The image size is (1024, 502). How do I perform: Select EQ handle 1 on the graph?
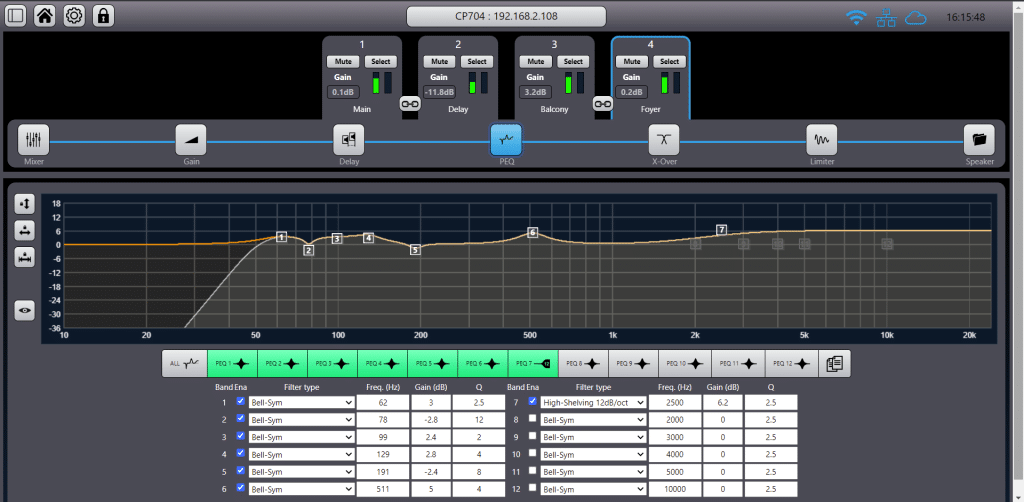click(x=281, y=237)
